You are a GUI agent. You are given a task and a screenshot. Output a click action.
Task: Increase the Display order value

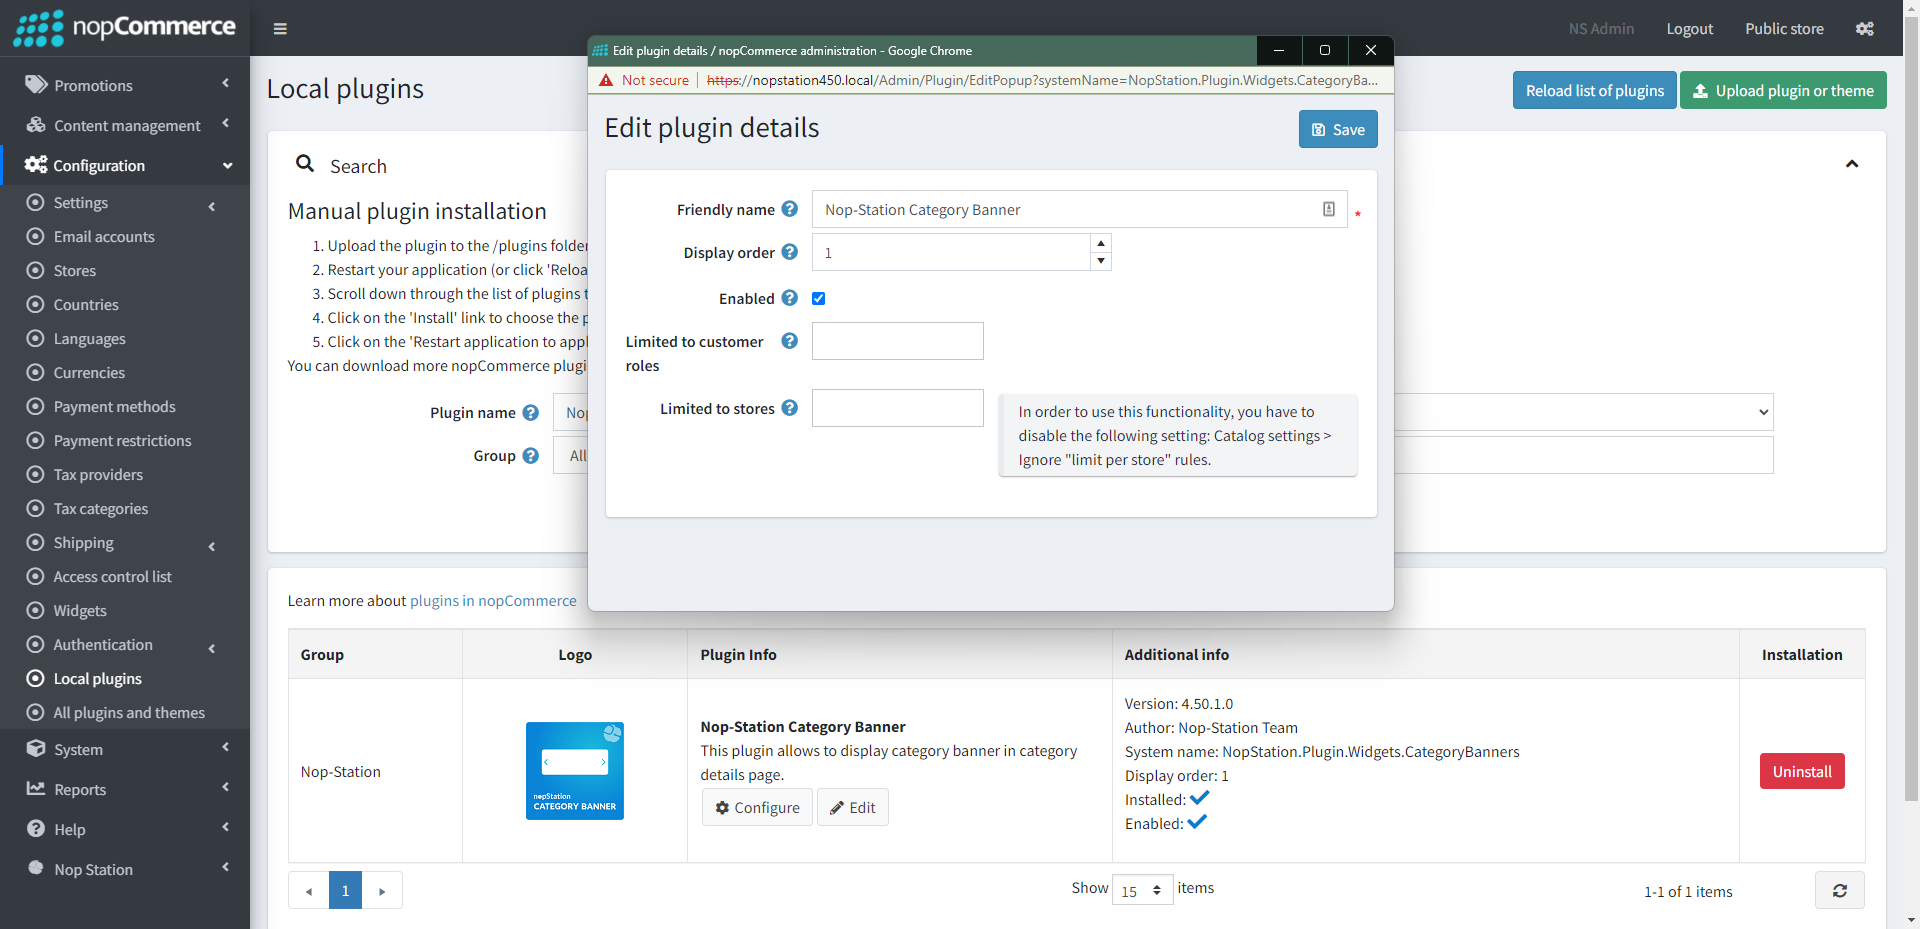[1101, 243]
